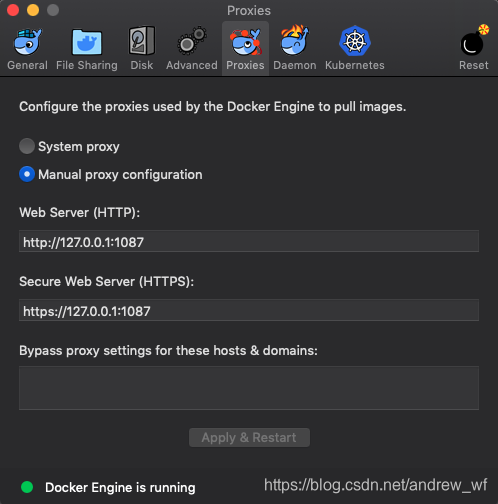Open the General preferences whale icon
Image resolution: width=498 pixels, height=504 pixels.
point(28,42)
